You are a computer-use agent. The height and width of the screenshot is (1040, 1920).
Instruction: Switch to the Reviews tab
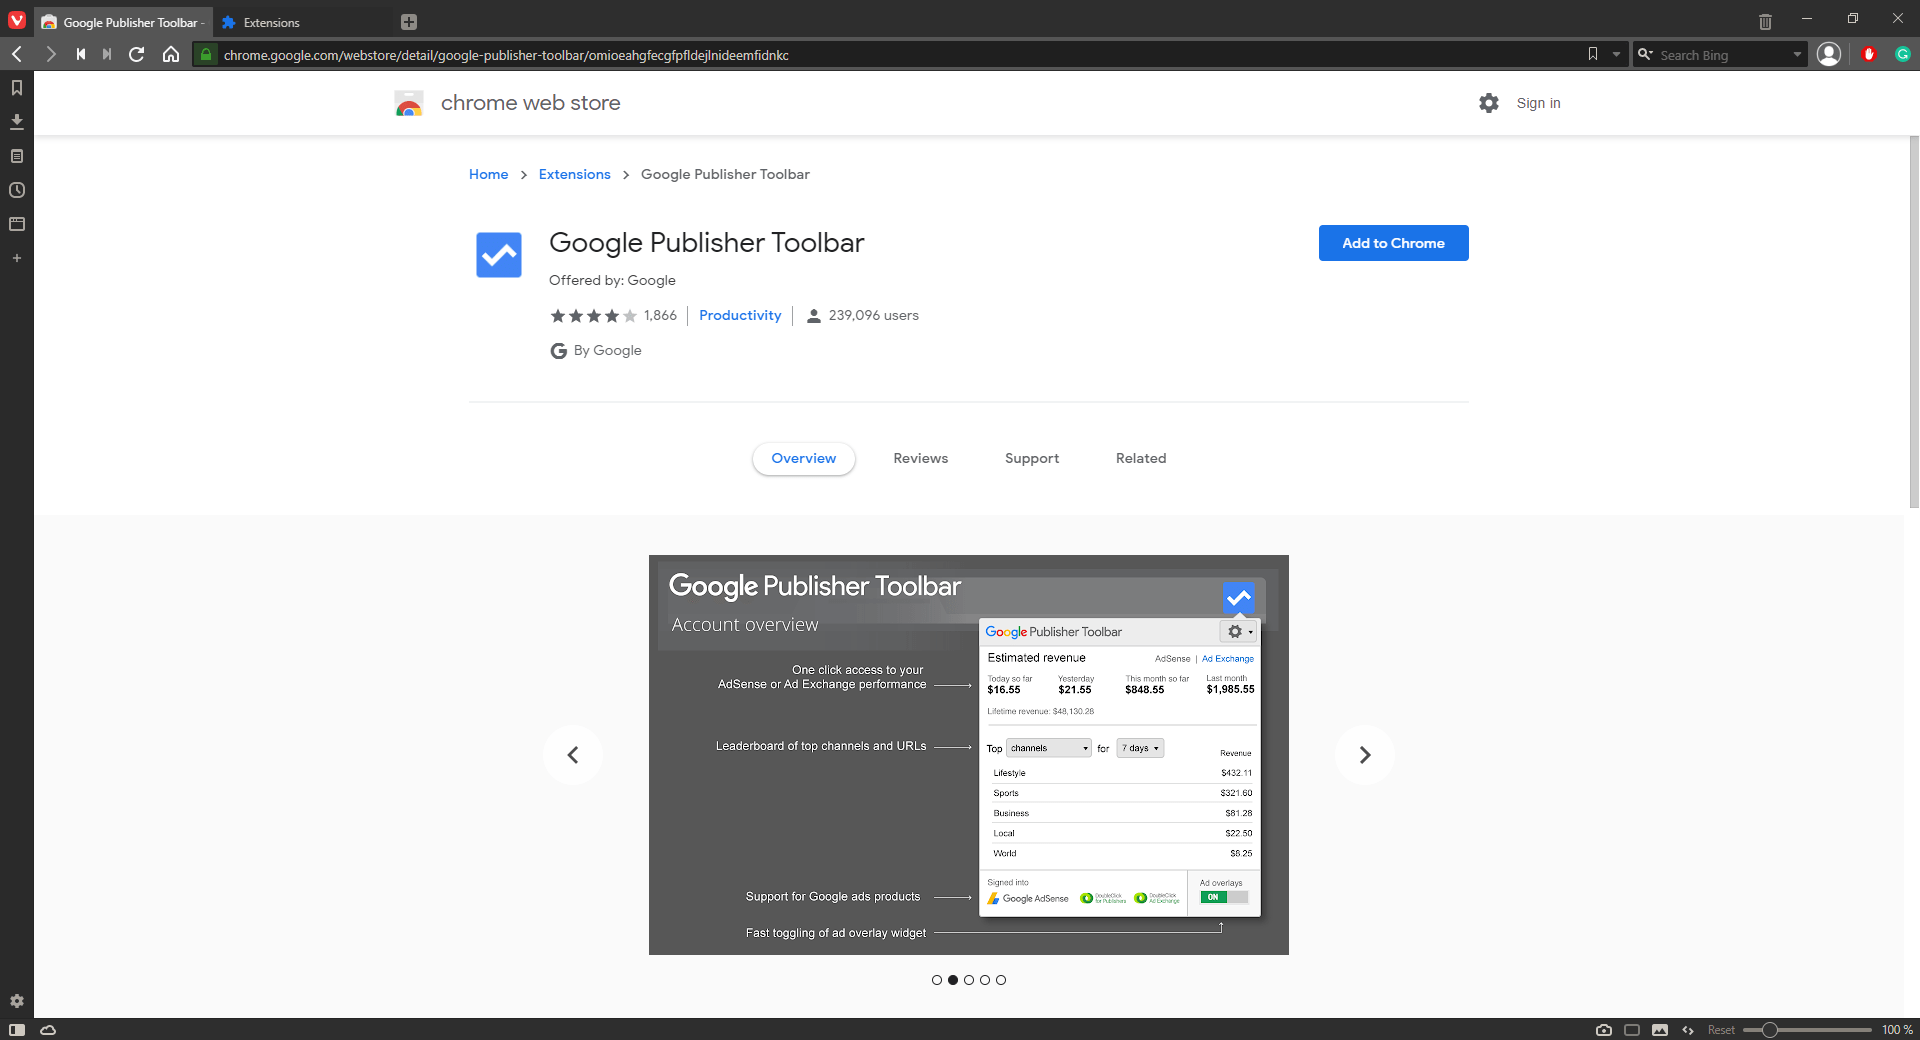(x=920, y=458)
